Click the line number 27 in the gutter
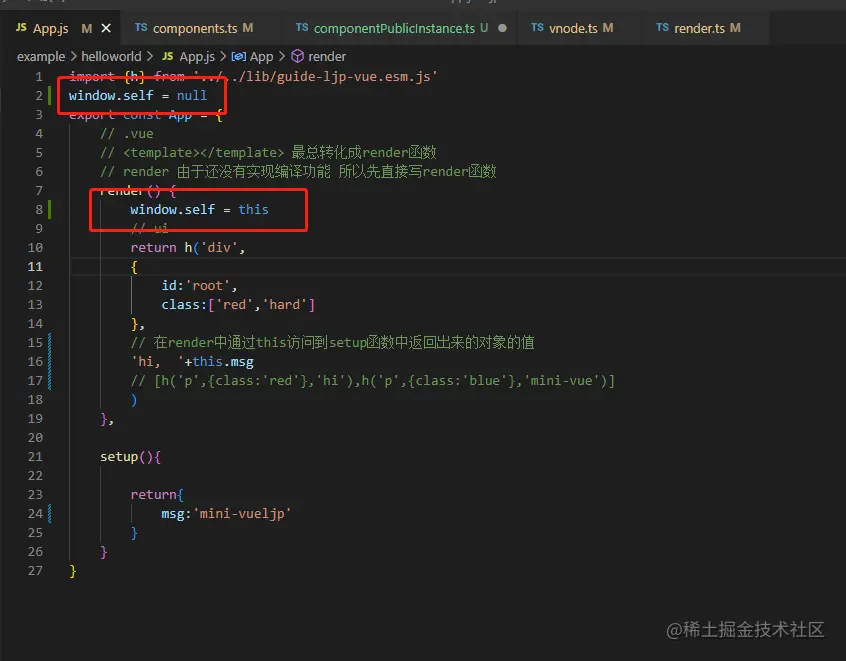Screen dimensions: 846x661 tap(35, 570)
